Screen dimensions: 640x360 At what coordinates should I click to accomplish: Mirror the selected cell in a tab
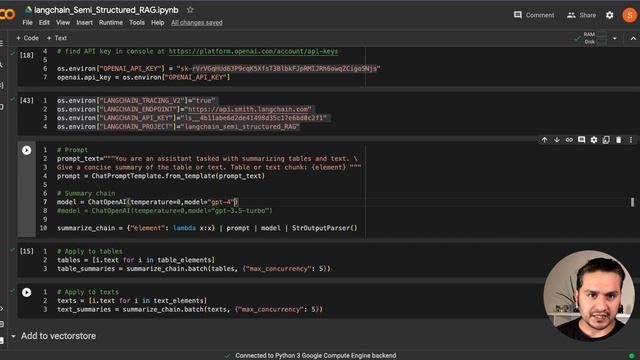point(606,140)
